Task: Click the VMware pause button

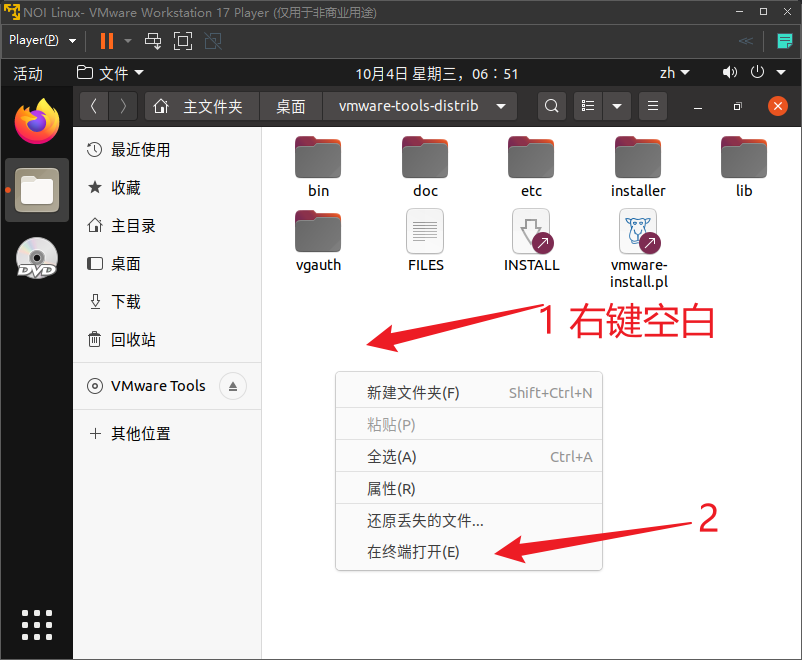Action: click(107, 41)
